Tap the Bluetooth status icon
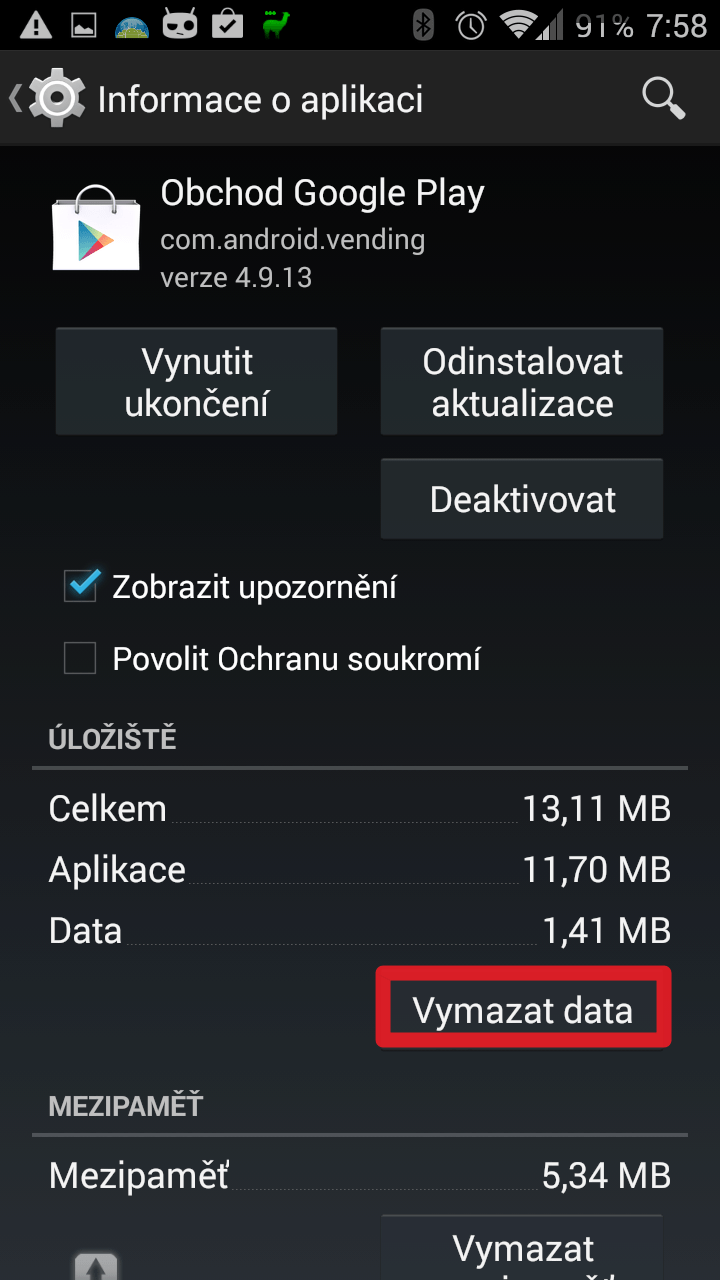 [x=424, y=25]
